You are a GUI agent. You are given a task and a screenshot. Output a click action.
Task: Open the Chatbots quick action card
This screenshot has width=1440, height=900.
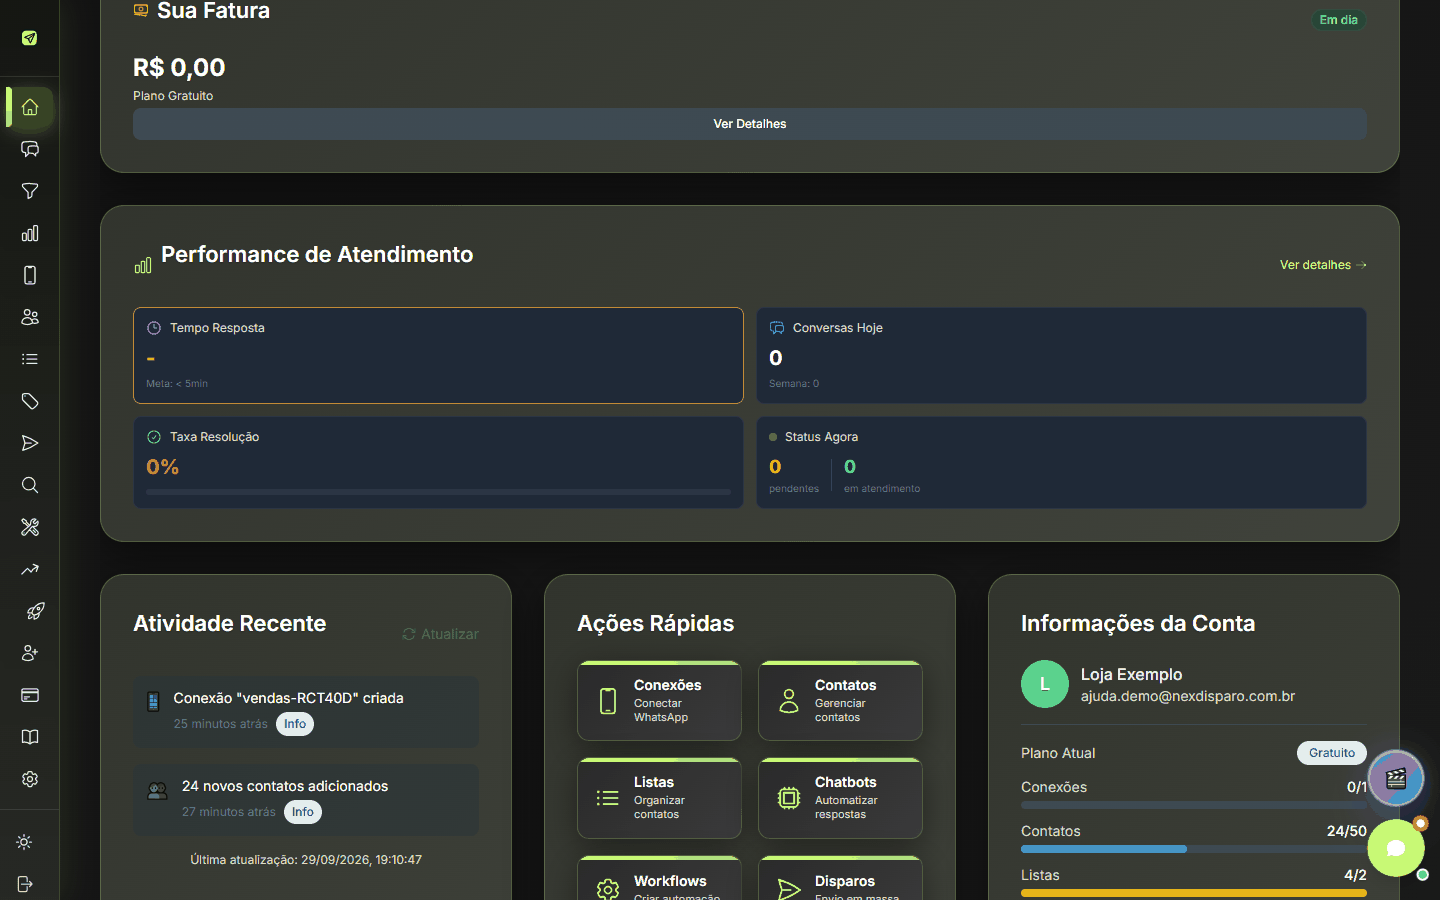pyautogui.click(x=840, y=798)
